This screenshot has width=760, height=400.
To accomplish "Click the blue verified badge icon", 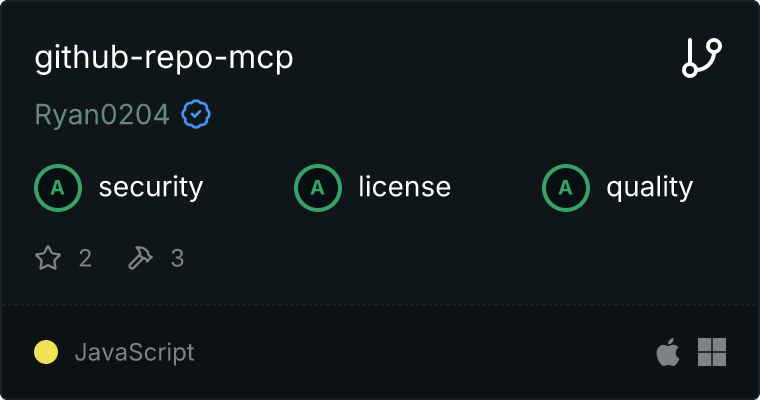I will tap(196, 114).
